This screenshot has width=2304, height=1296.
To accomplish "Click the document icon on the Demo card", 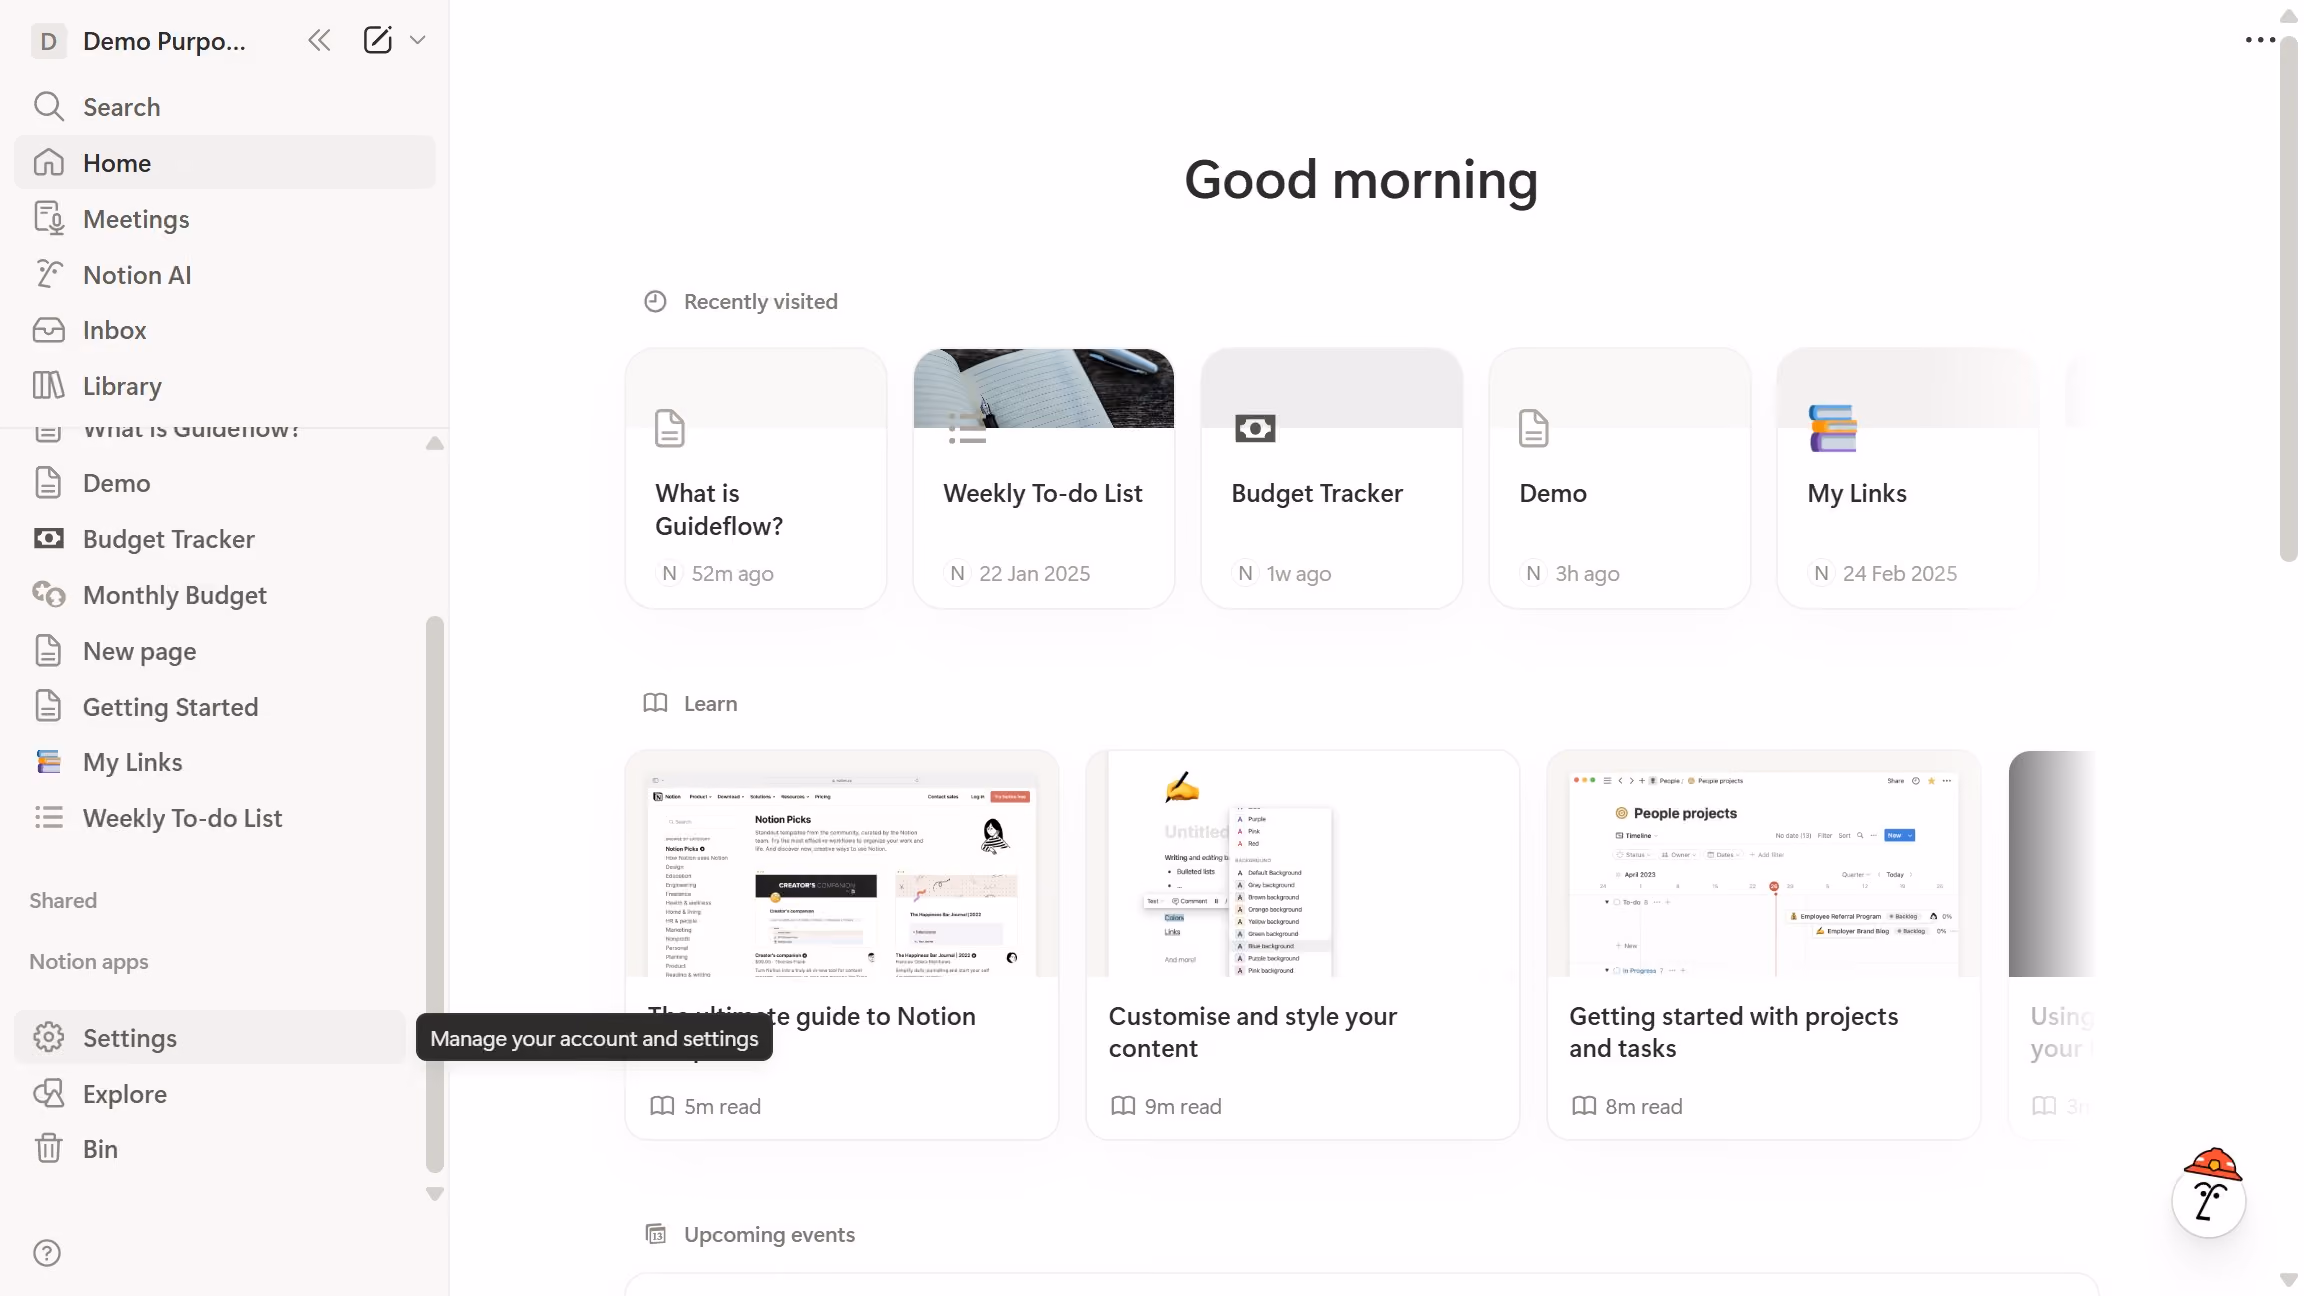I will click(1533, 428).
